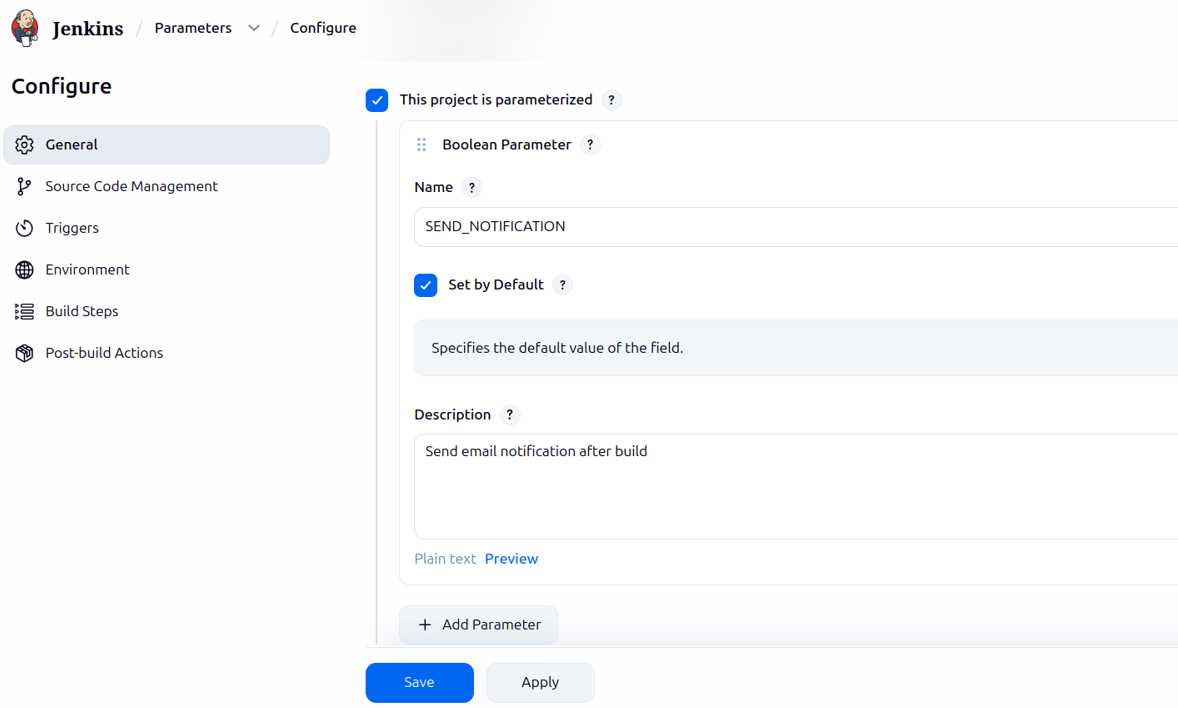The height and width of the screenshot is (708, 1178).
Task: Click help icon next to Name label
Action: [x=472, y=188]
